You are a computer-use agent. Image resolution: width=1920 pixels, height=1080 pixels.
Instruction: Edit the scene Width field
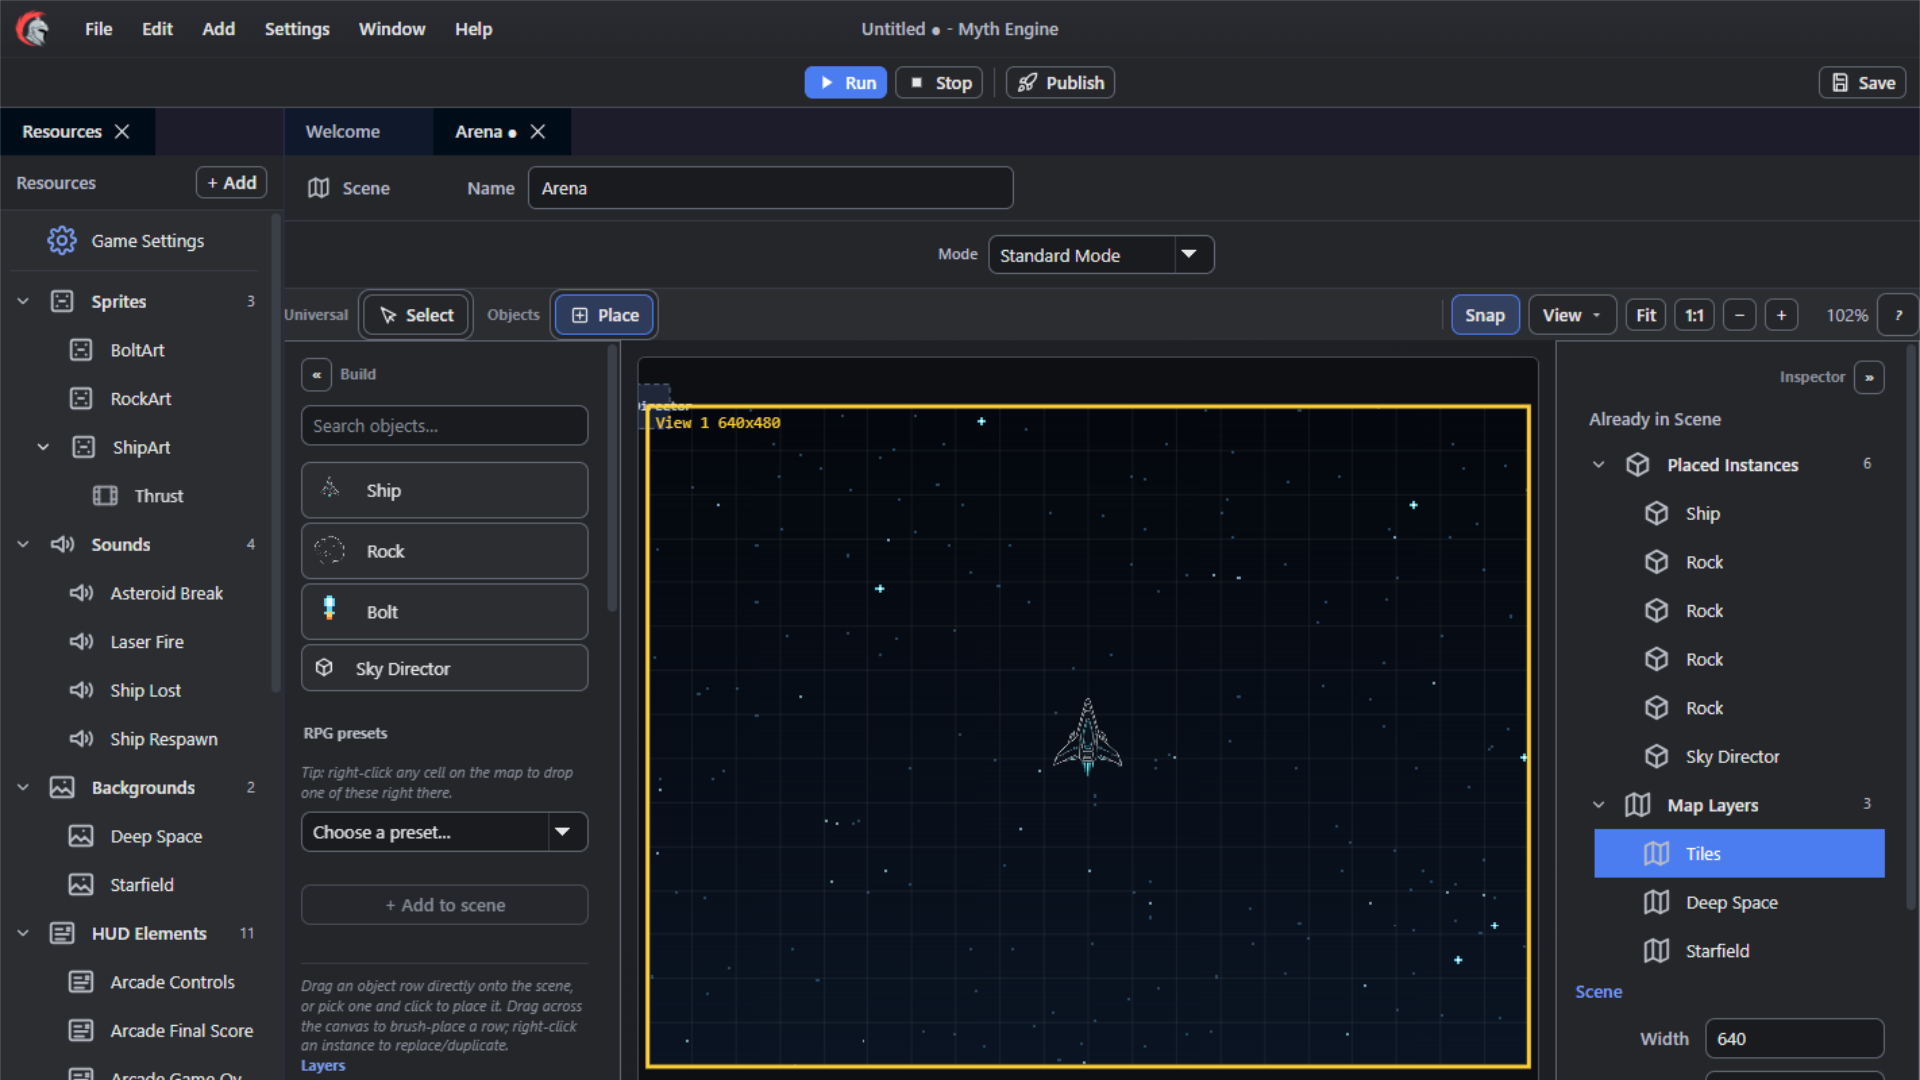[x=1794, y=1039]
